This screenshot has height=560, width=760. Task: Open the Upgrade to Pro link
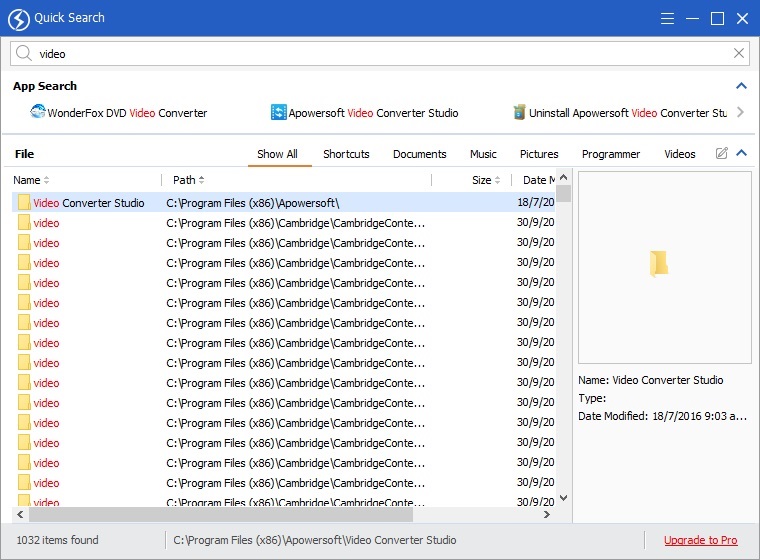[700, 540]
